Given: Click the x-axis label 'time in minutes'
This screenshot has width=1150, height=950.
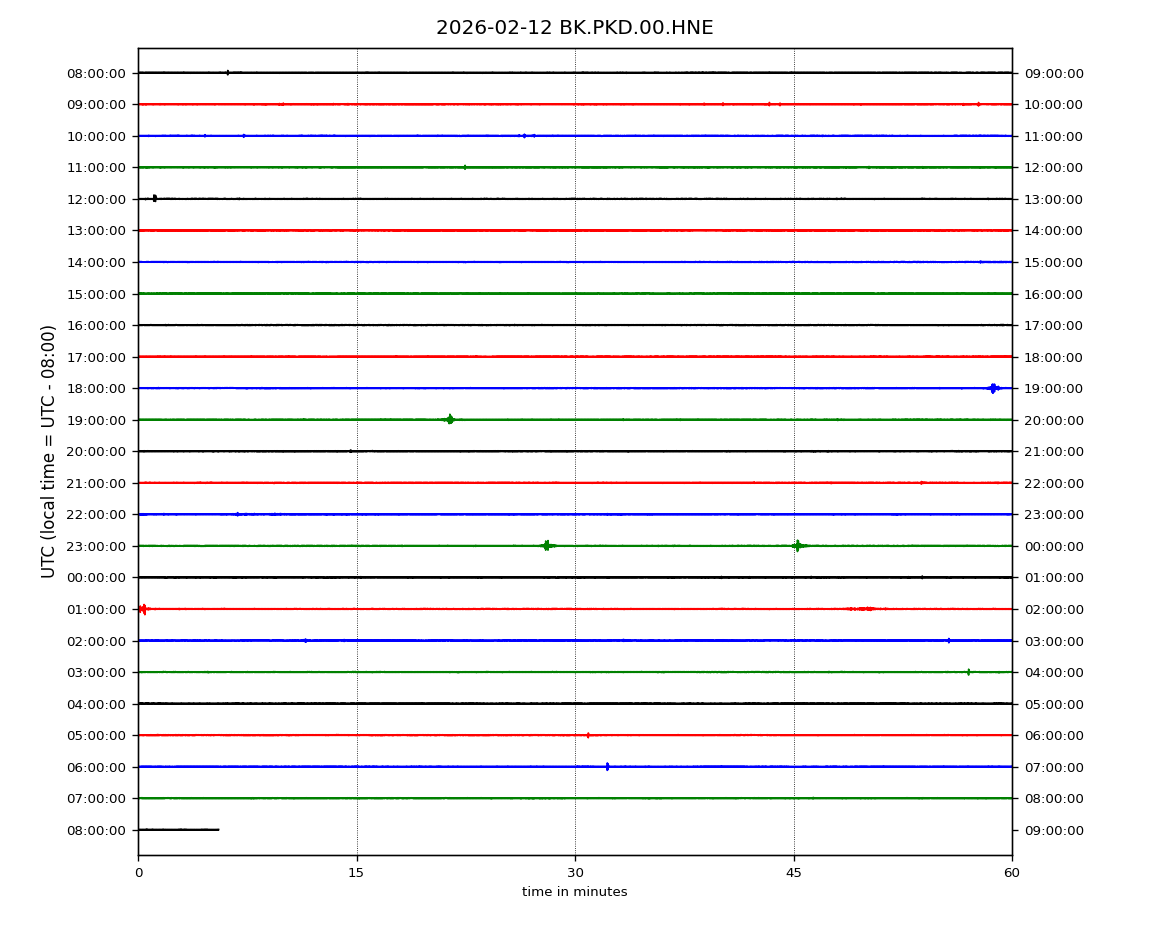Looking at the screenshot, I should coord(574,892).
